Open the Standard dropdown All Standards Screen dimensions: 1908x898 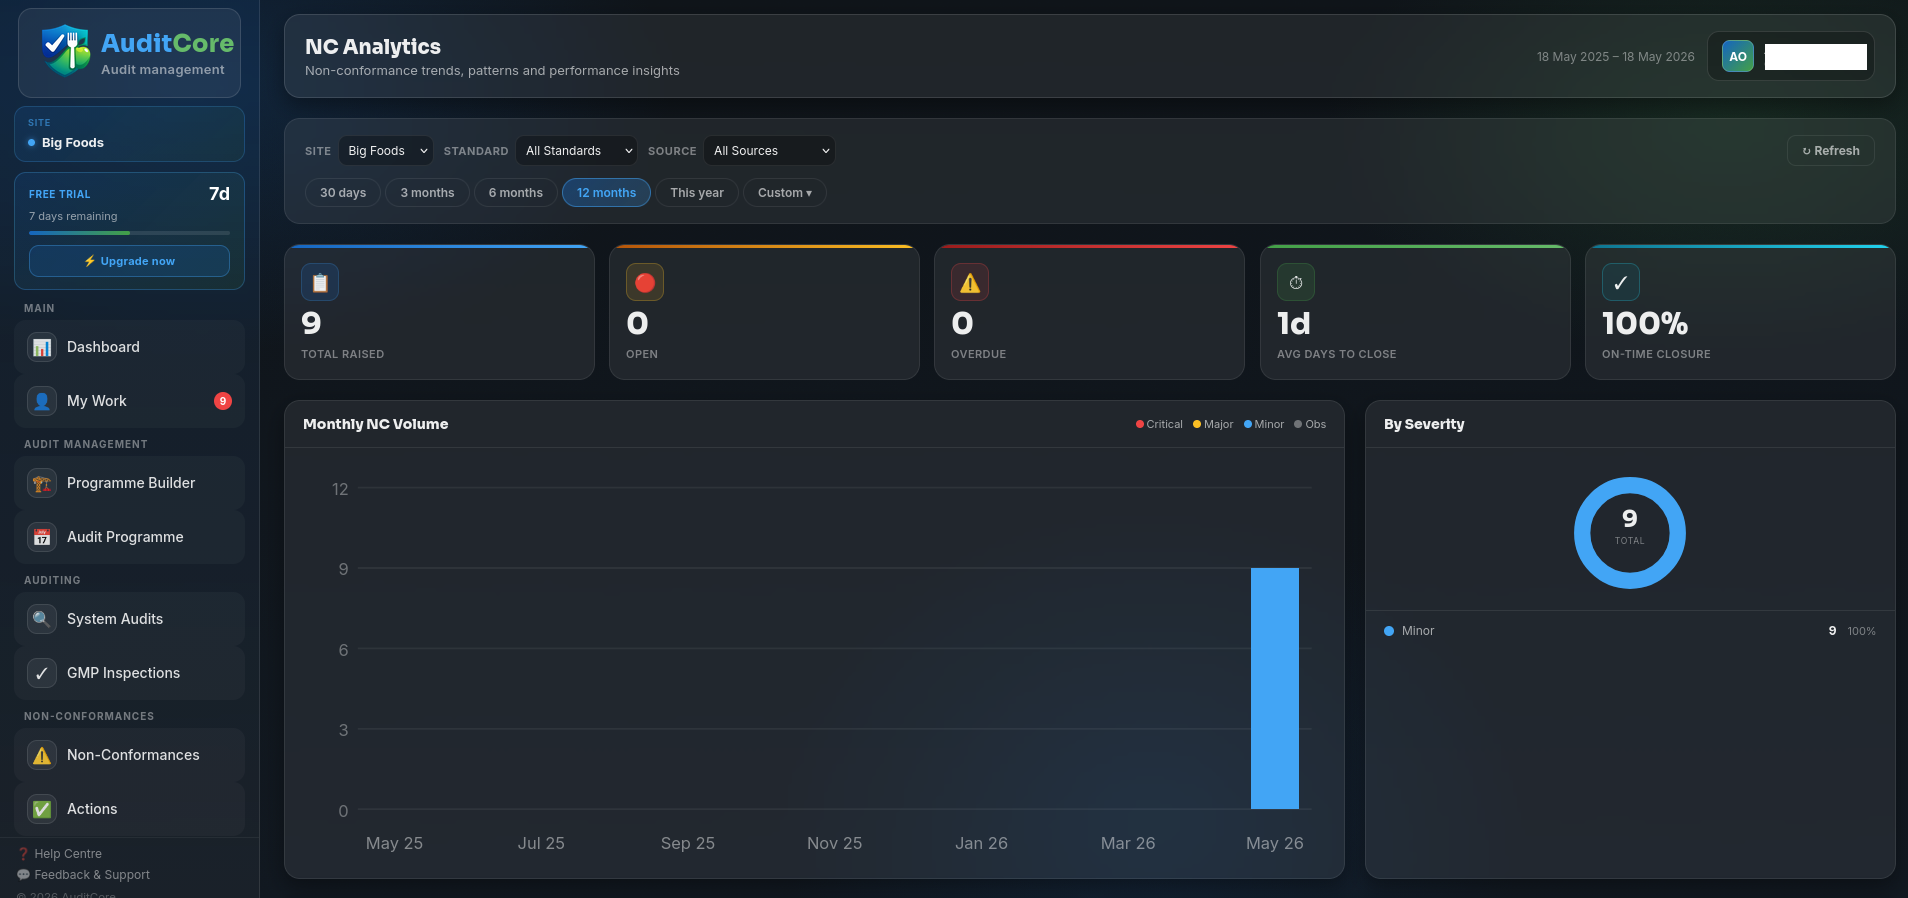click(x=577, y=151)
